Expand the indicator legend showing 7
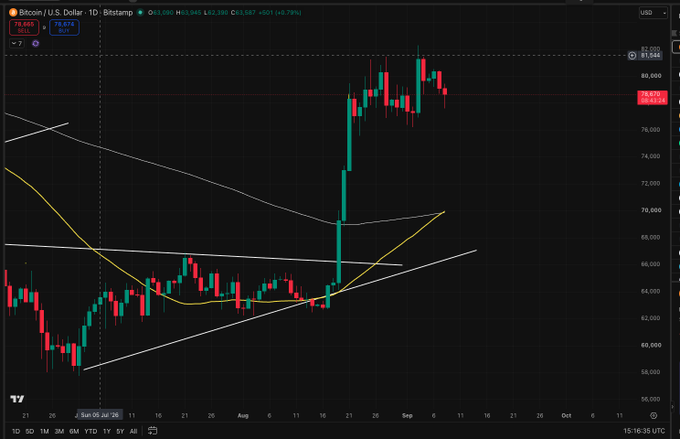This screenshot has width=680, height=439. click(x=17, y=43)
